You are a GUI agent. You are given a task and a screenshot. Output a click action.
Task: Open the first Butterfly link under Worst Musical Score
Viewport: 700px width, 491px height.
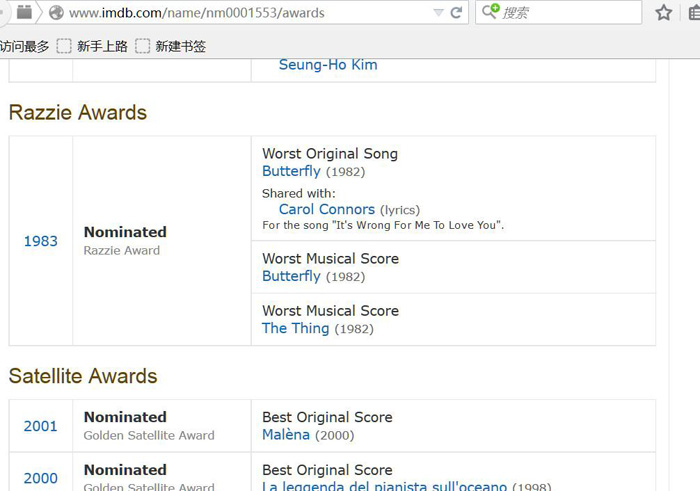point(291,276)
